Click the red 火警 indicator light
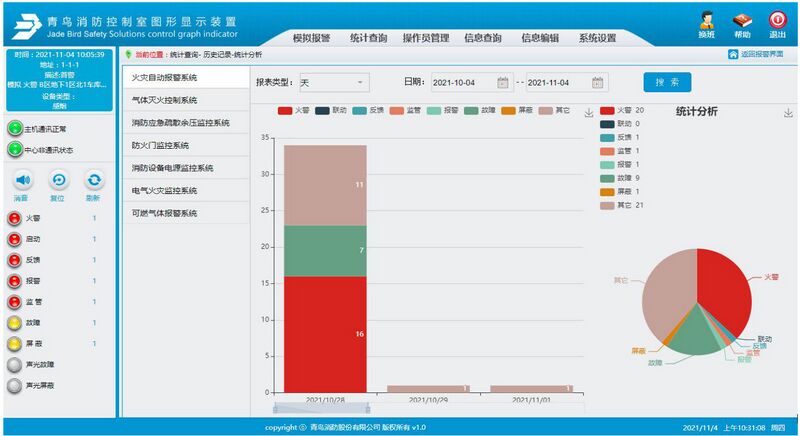Viewport: 800px width, 436px height. 14,218
